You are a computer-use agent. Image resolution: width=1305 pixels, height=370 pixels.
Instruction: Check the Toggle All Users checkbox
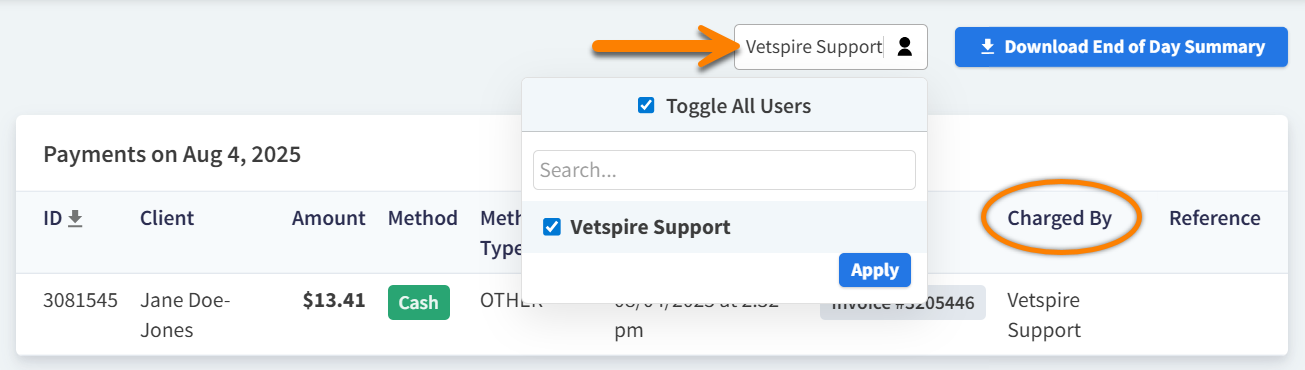tap(646, 105)
